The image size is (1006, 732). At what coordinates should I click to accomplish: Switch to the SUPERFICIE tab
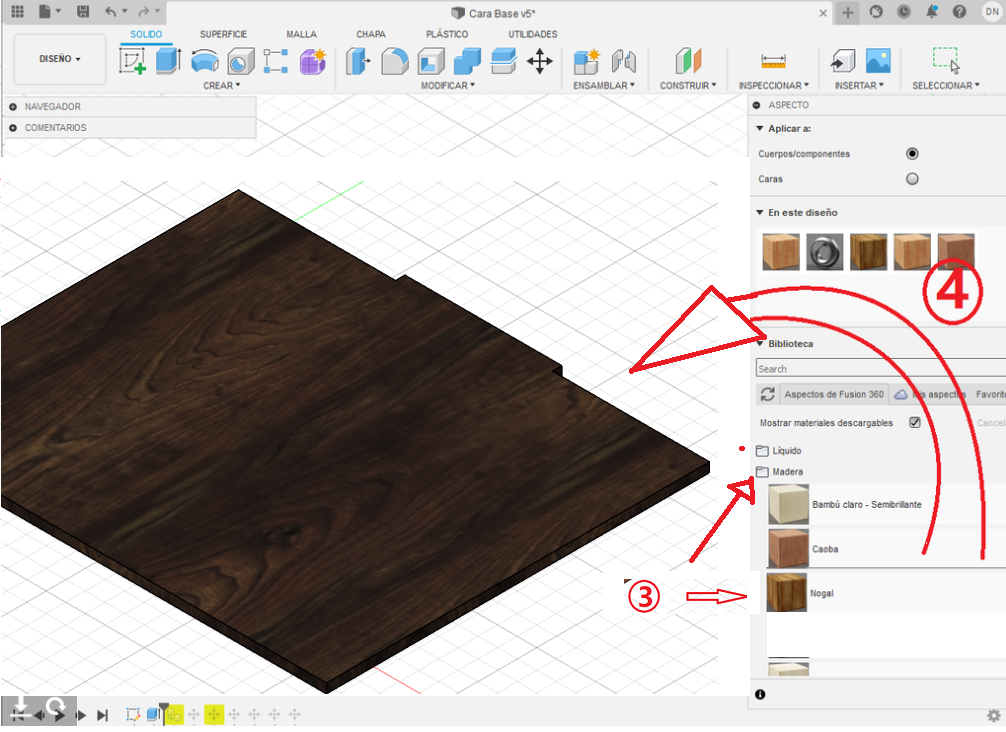point(223,34)
